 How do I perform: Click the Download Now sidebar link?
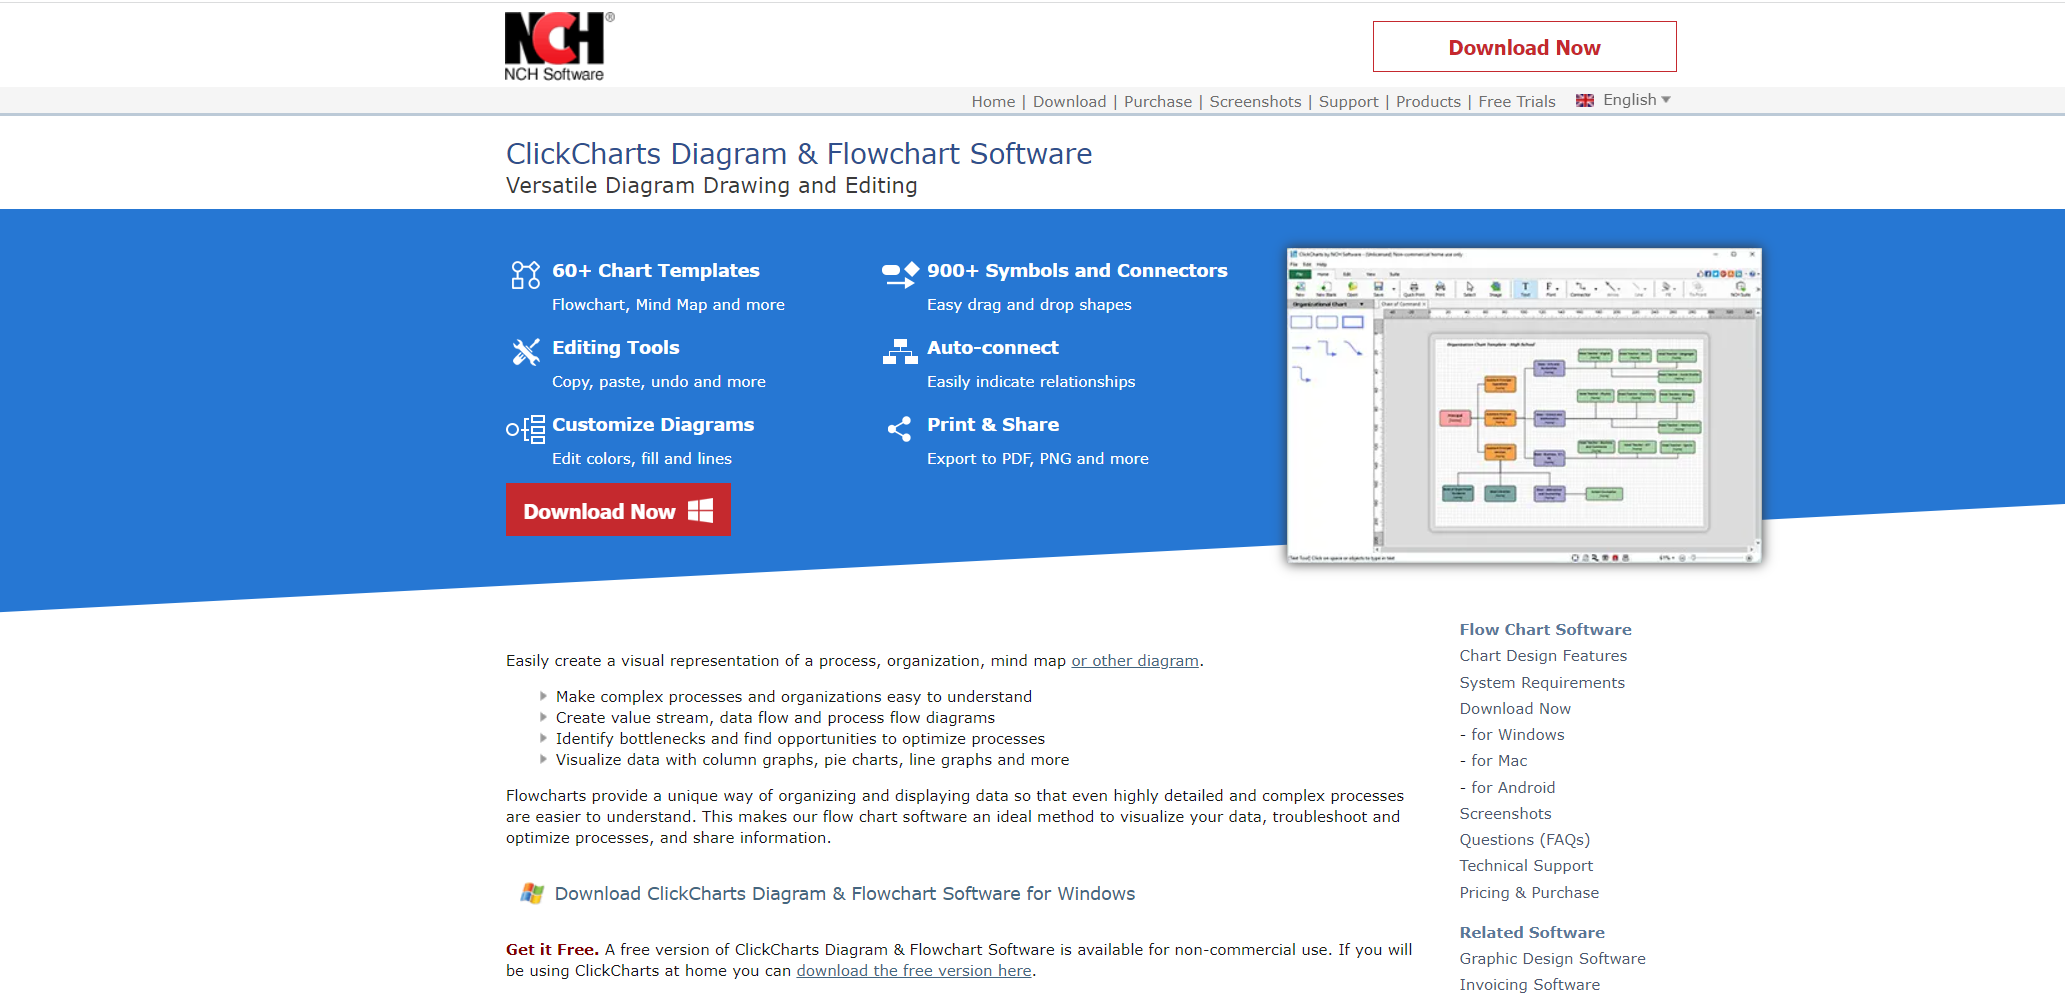(x=1515, y=709)
